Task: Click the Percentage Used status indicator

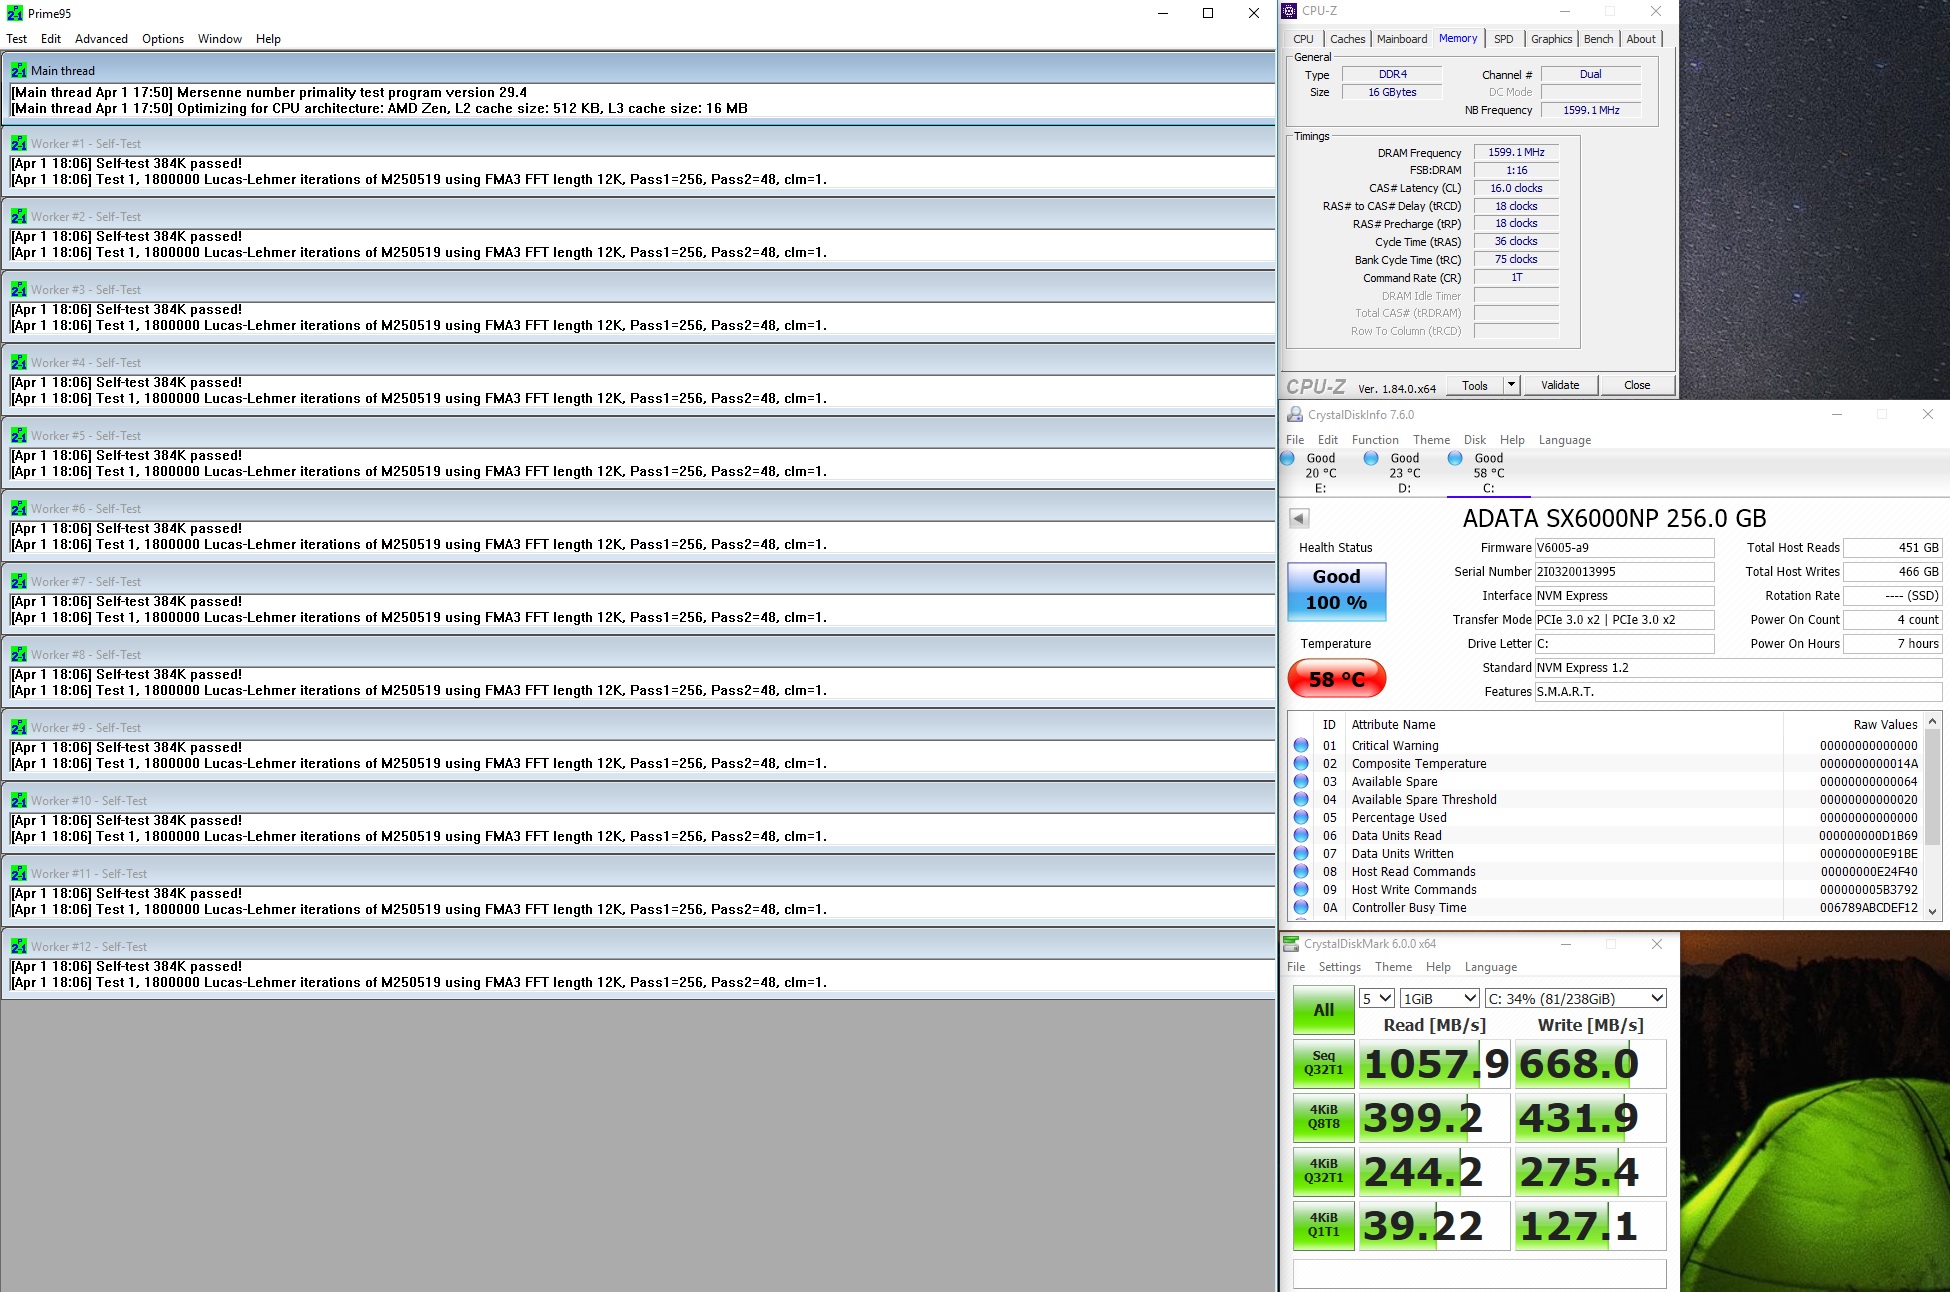Action: [x=1301, y=818]
